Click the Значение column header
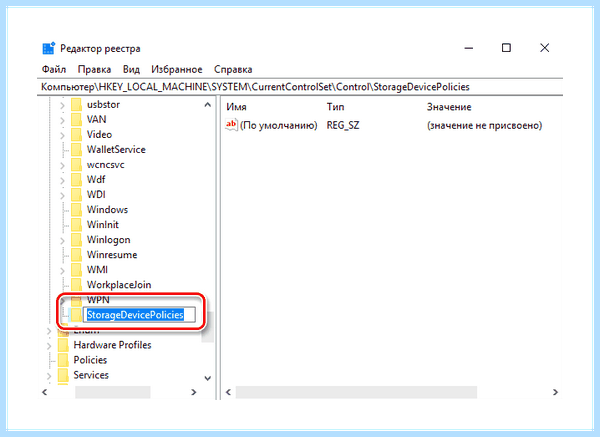This screenshot has height=437, width=600. pyautogui.click(x=449, y=107)
